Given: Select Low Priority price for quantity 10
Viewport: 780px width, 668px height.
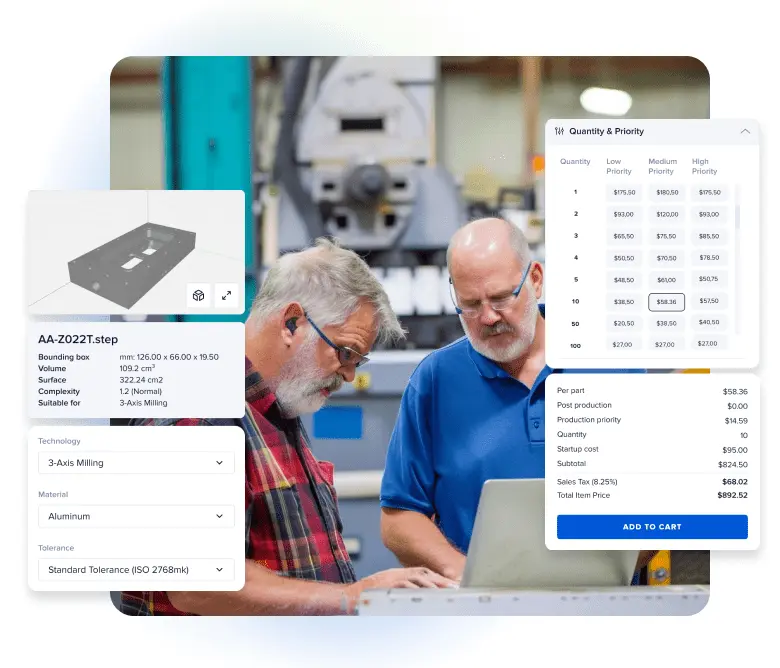Looking at the screenshot, I should 624,302.
